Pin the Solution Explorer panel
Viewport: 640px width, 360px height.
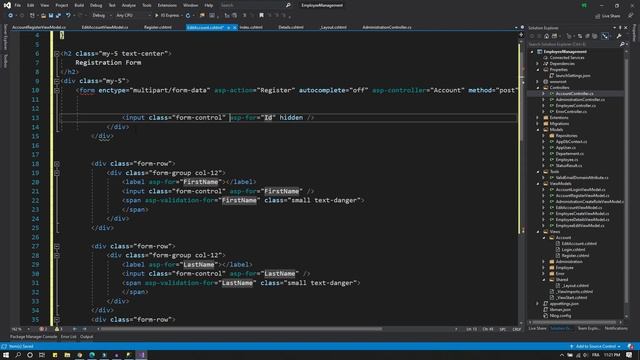coord(620,28)
